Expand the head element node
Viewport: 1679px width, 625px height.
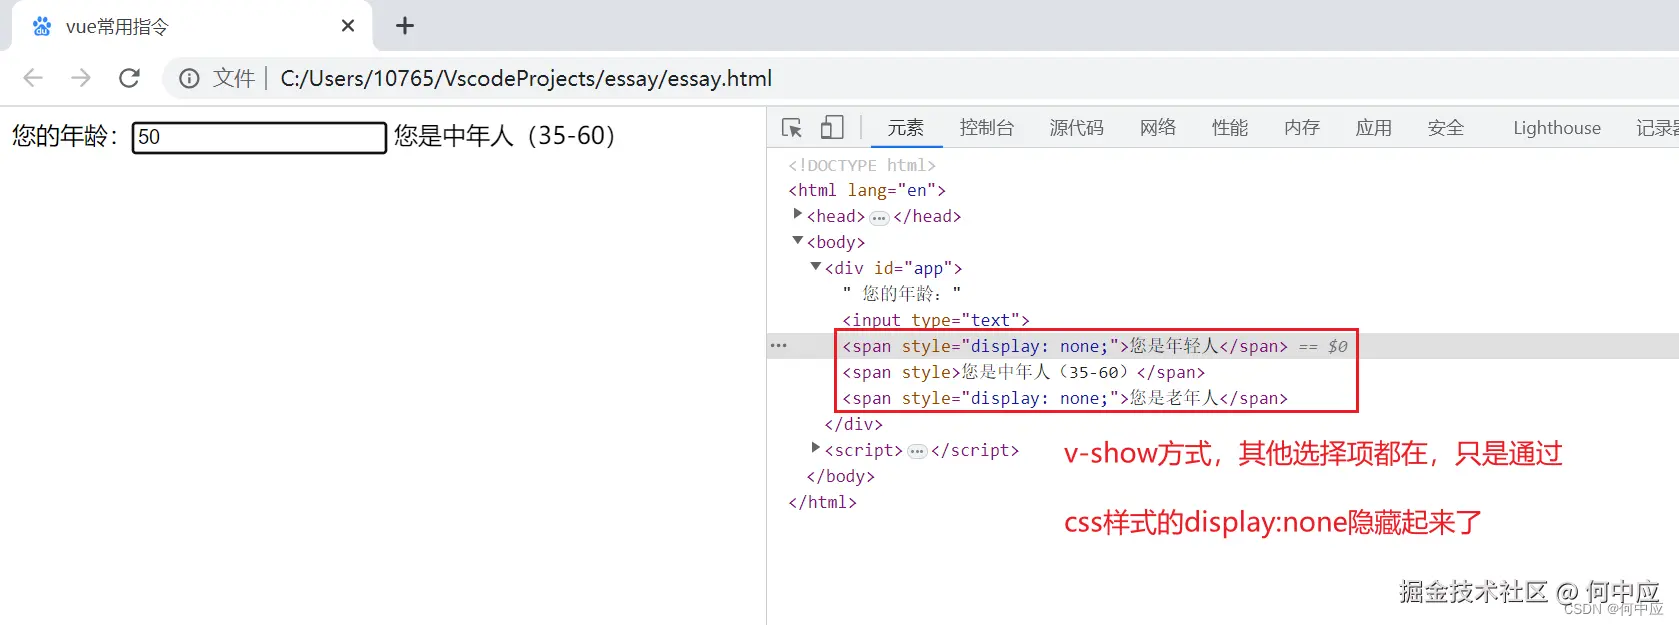[x=797, y=214]
